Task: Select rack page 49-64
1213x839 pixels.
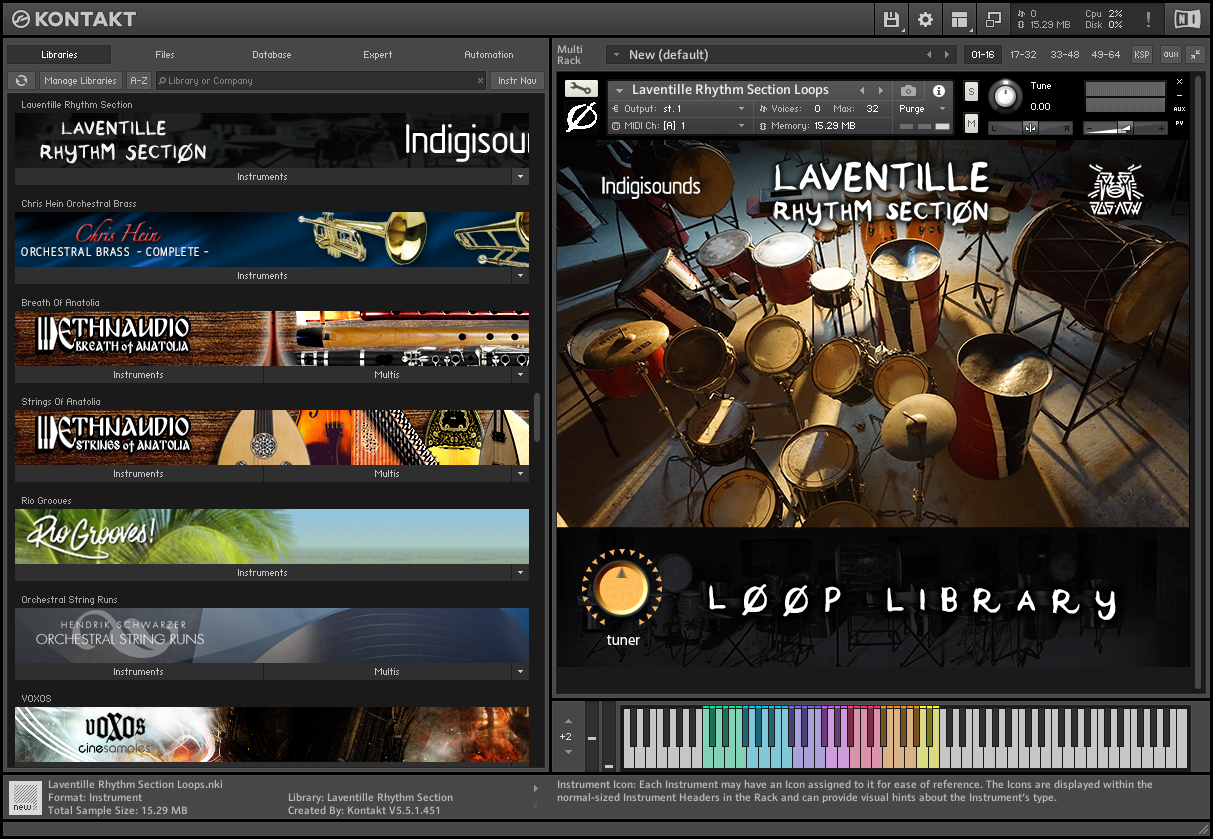Action: click(x=1105, y=54)
